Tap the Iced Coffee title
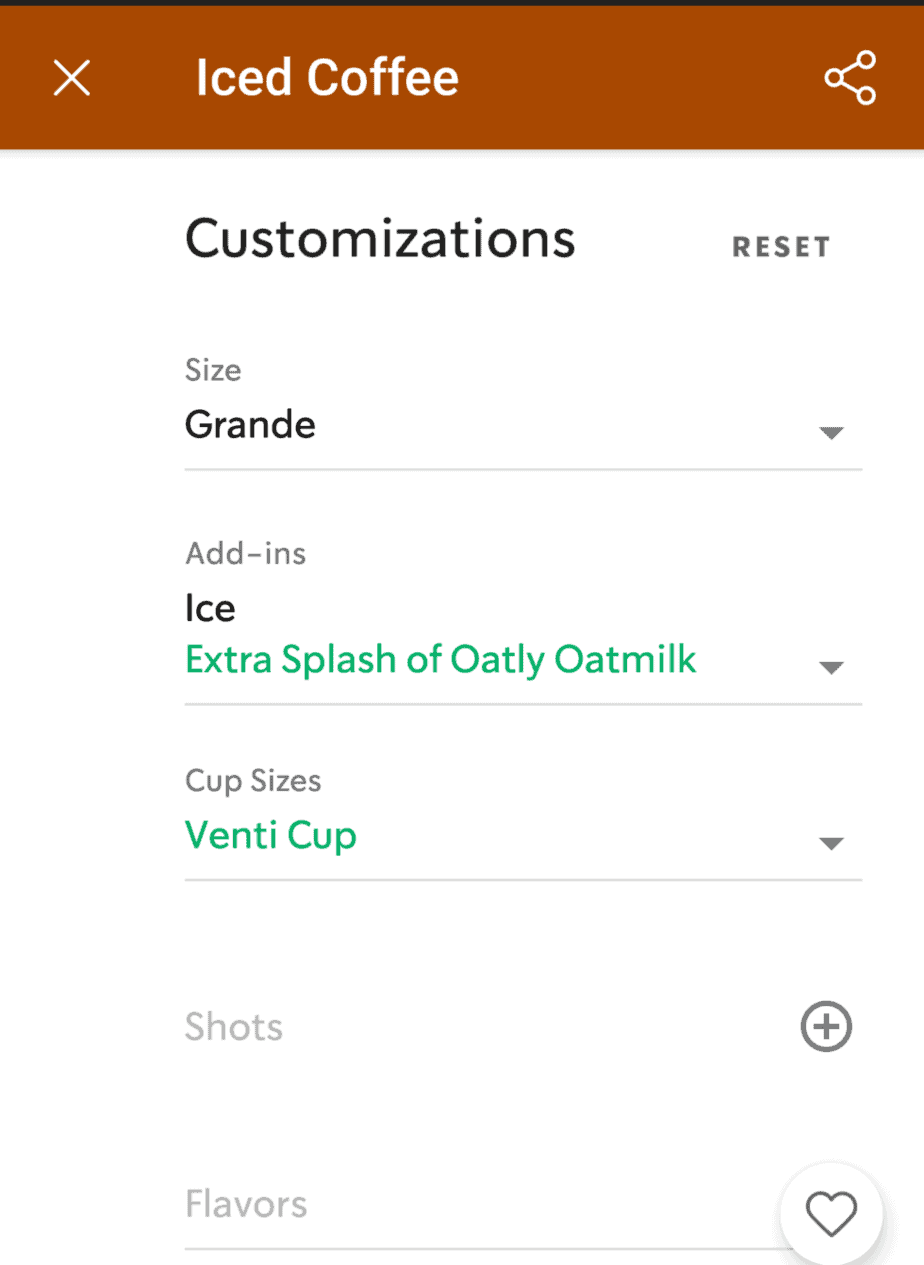This screenshot has height=1265, width=924. click(x=327, y=78)
